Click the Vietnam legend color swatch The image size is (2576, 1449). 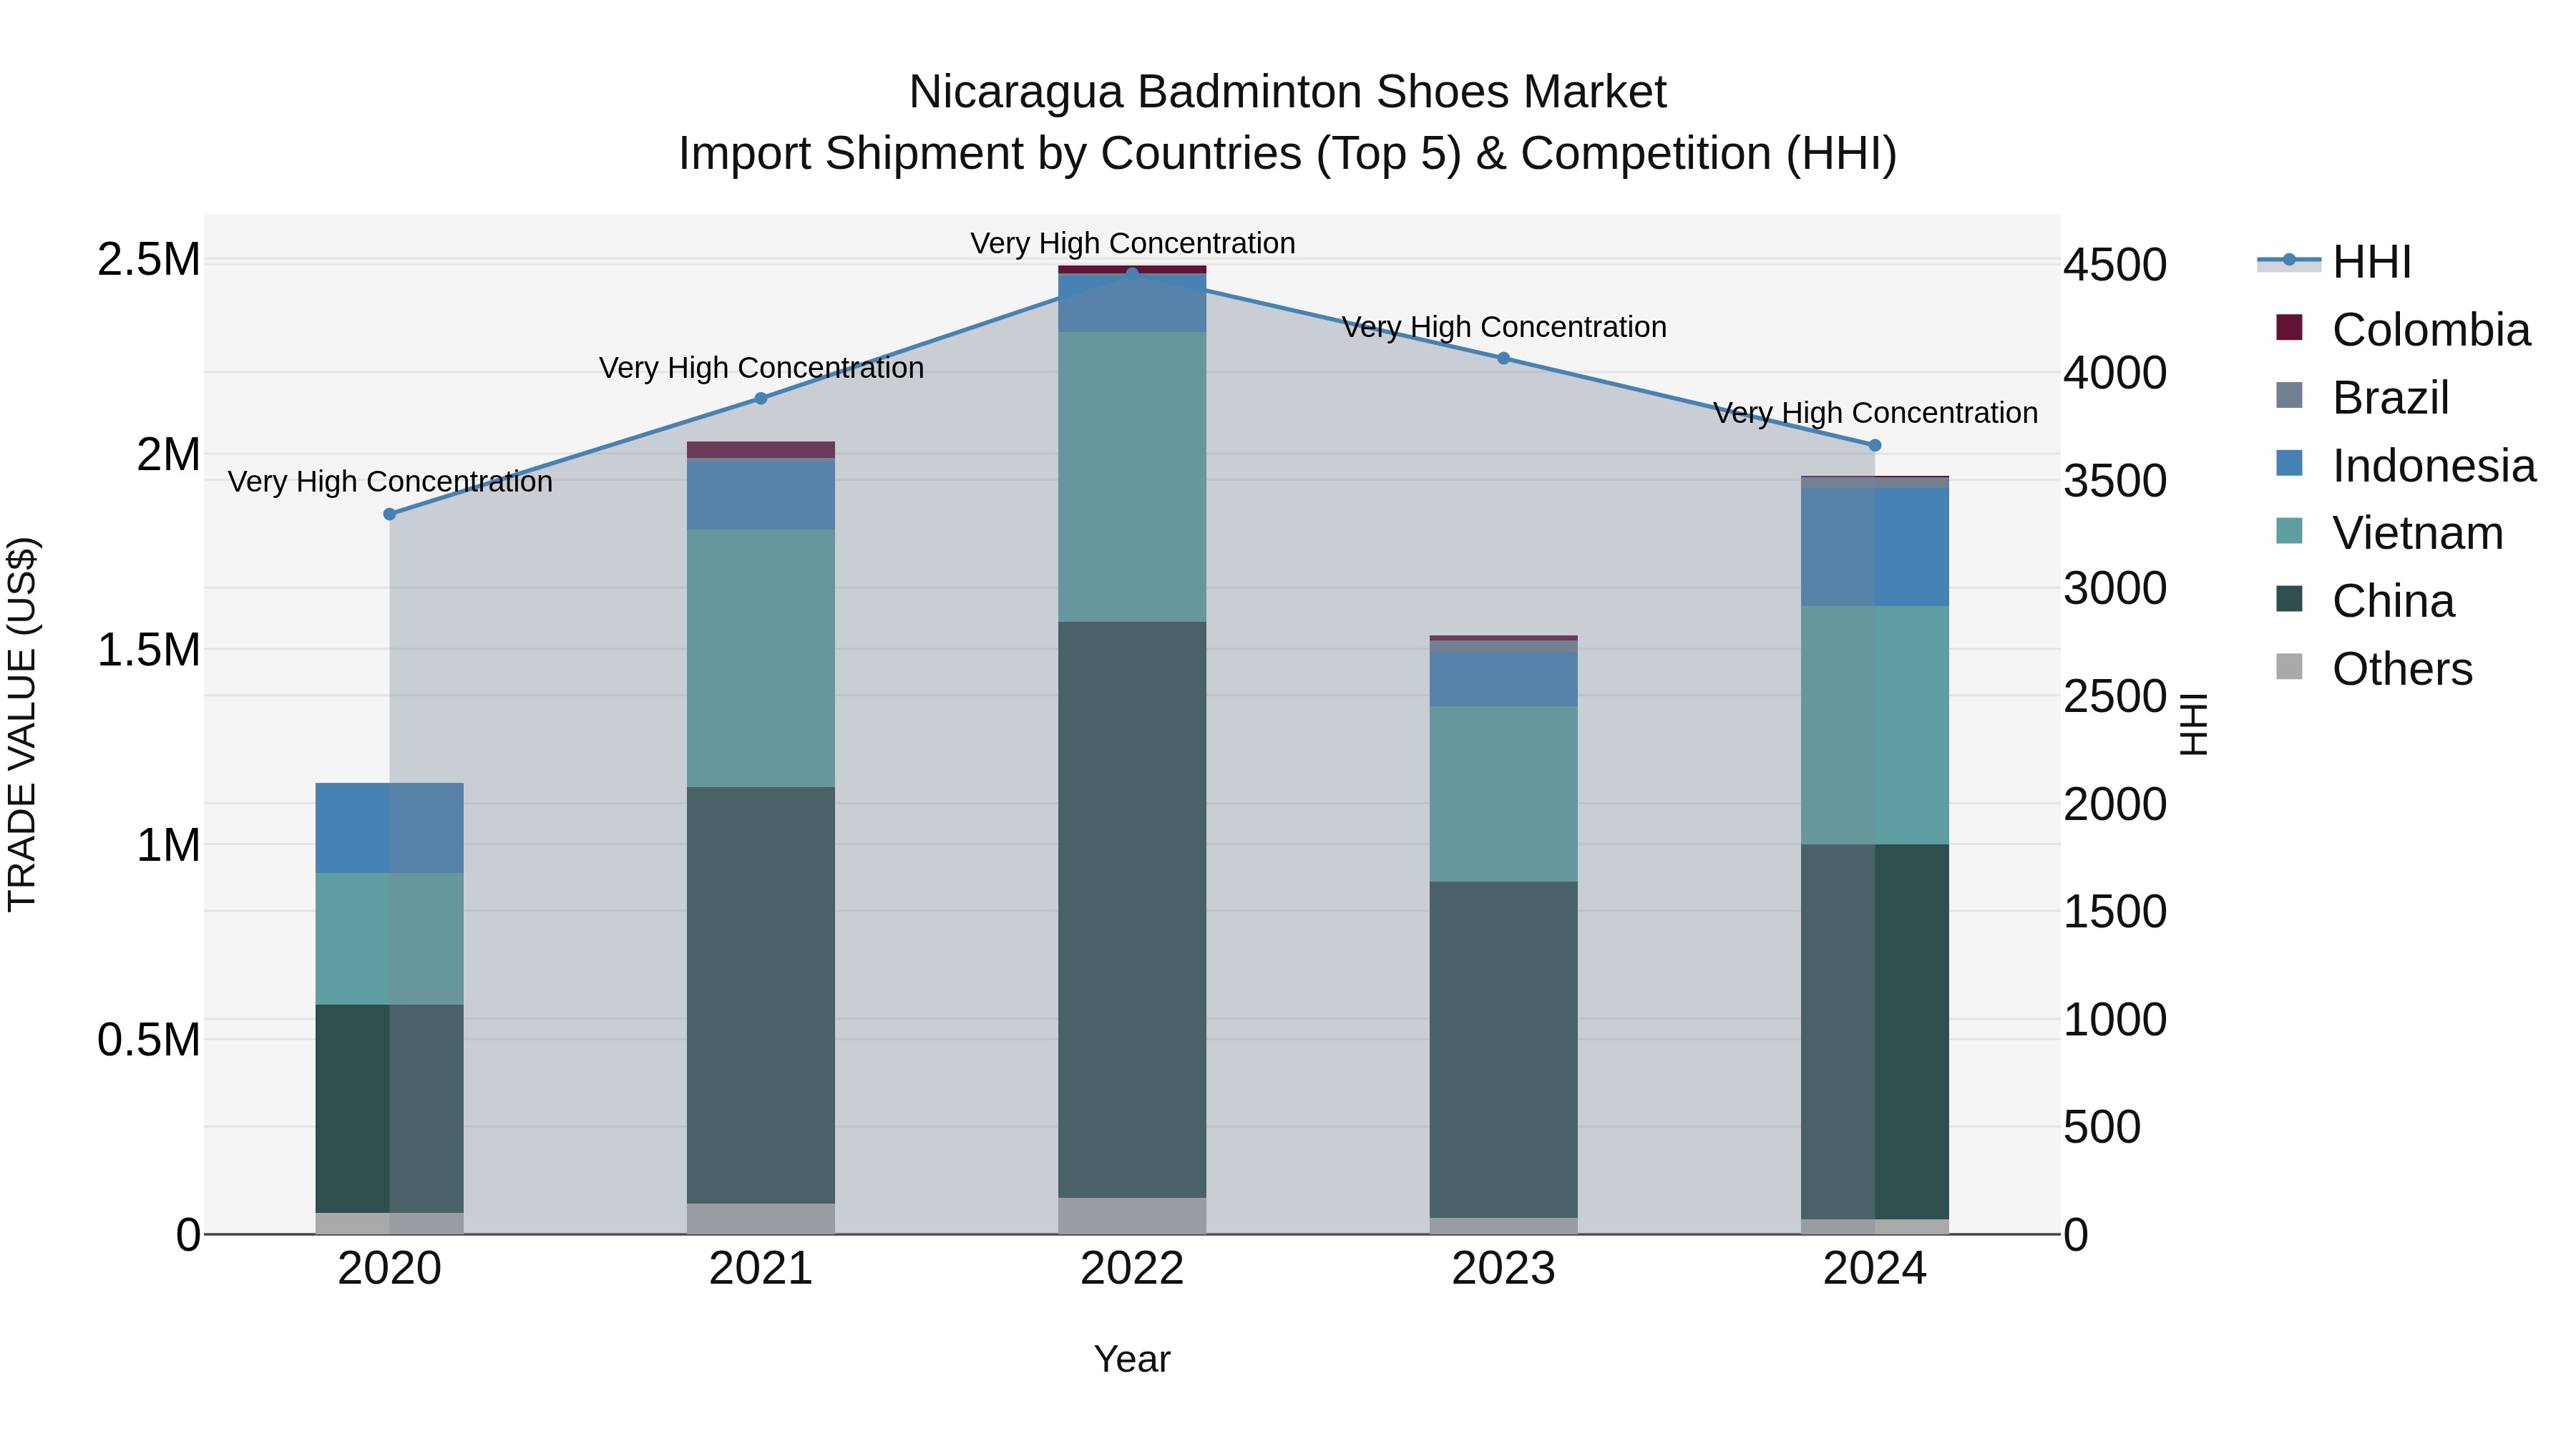tap(2289, 532)
